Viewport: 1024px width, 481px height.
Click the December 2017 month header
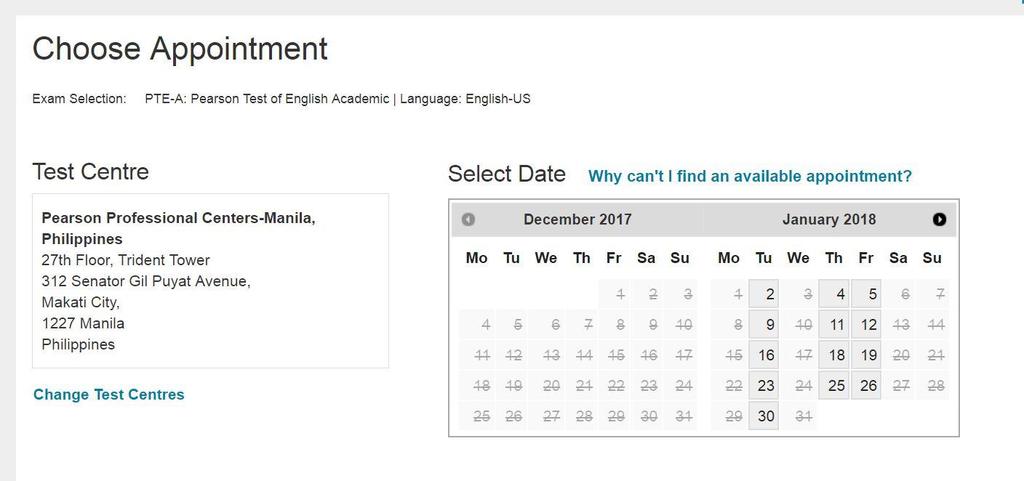tap(577, 220)
